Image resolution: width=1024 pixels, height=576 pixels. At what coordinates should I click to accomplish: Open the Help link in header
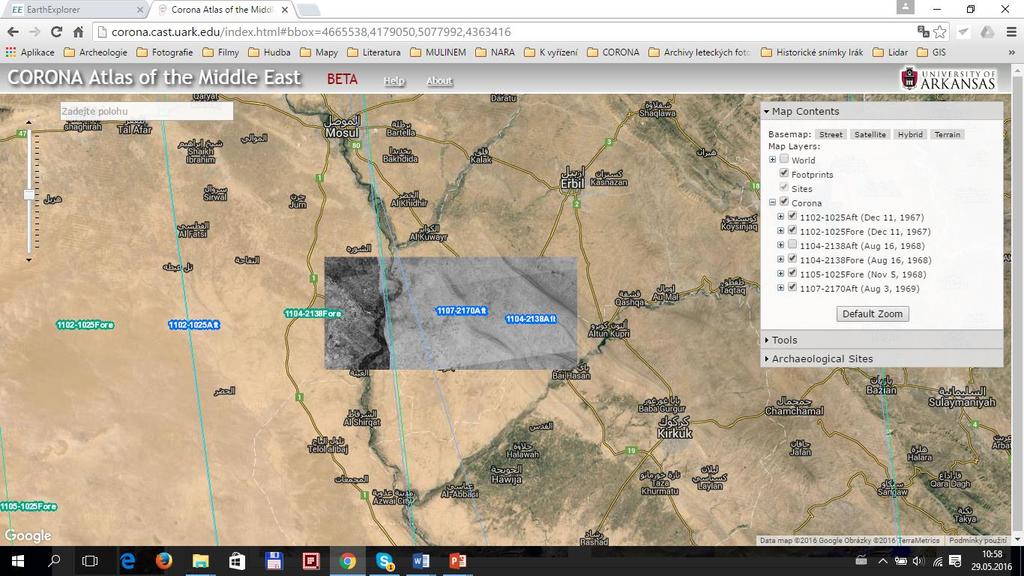[x=394, y=80]
